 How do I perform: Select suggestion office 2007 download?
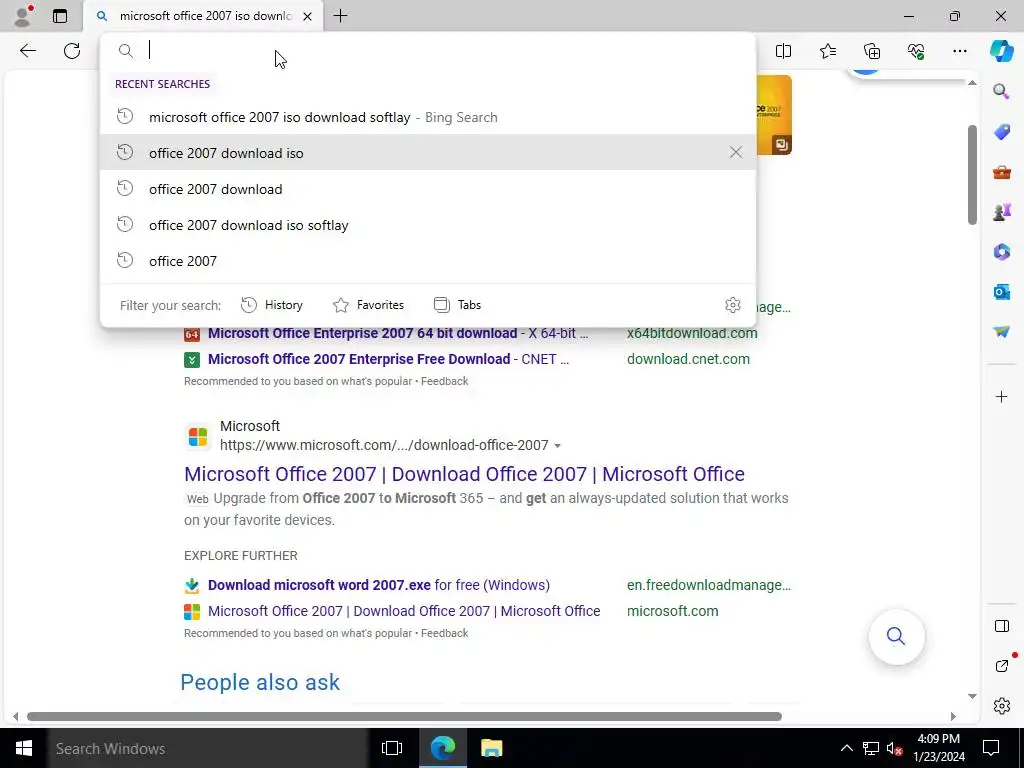428,189
